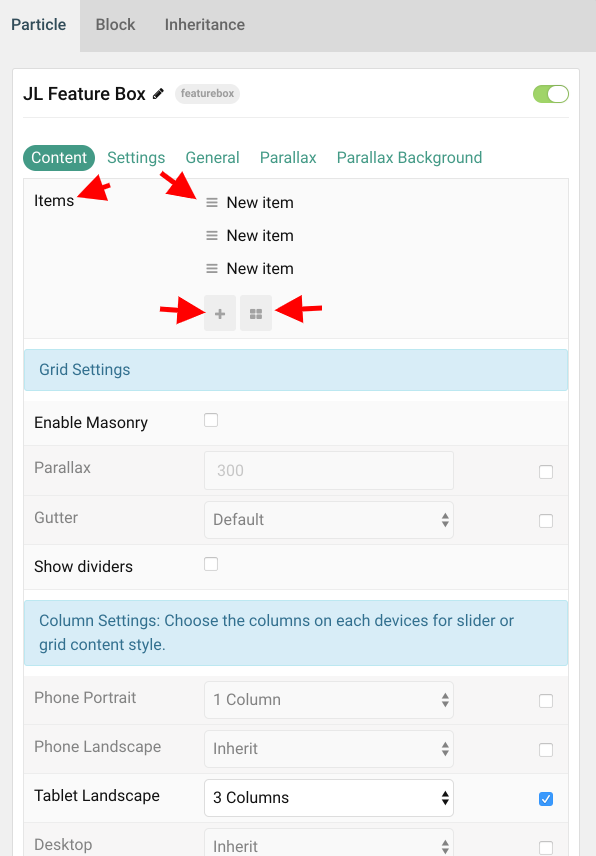Viewport: 596px width, 856px height.
Task: Open the Gutter dropdown
Action: tap(329, 520)
